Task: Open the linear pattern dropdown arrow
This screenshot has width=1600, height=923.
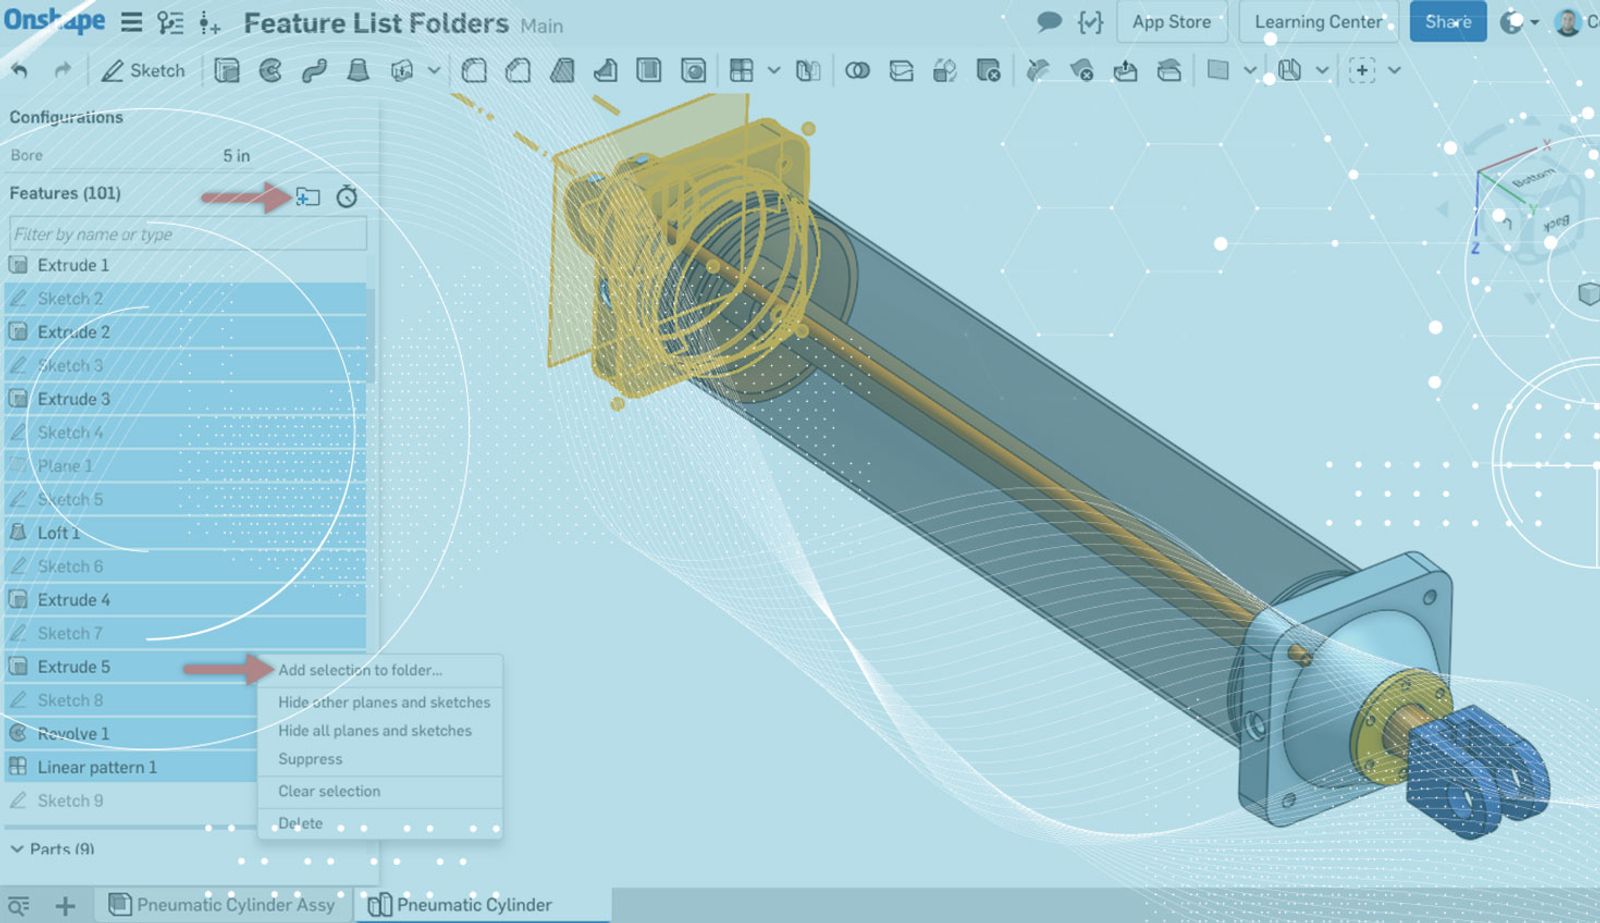Action: [773, 70]
